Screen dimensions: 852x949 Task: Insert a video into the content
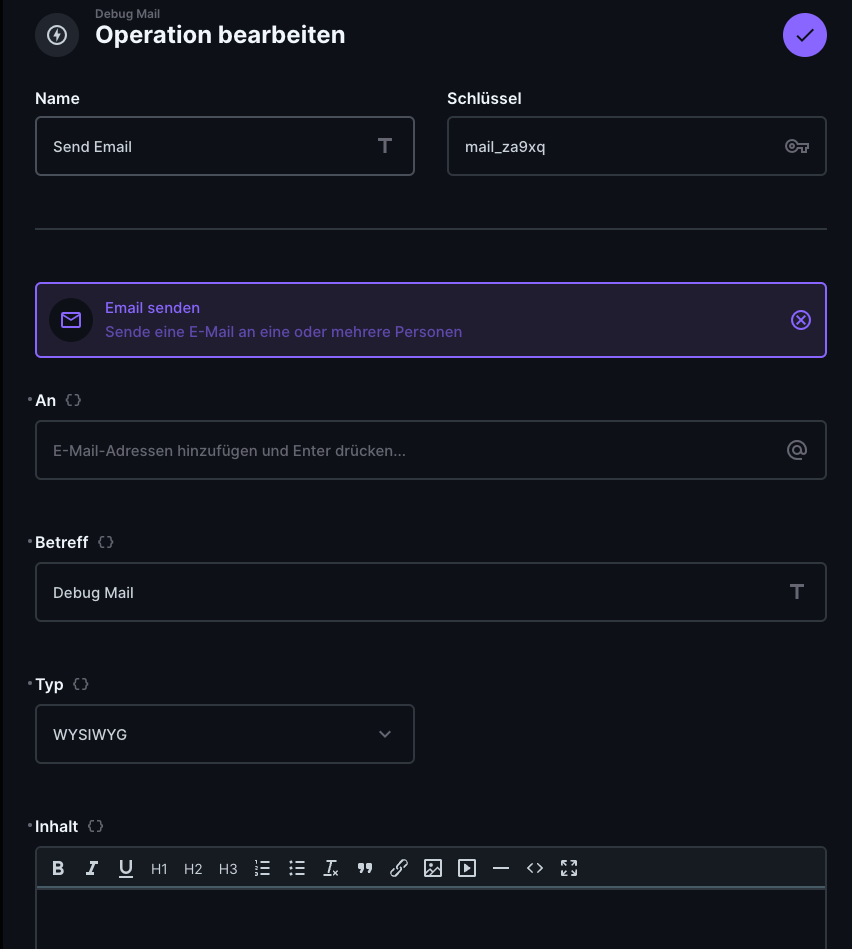467,868
